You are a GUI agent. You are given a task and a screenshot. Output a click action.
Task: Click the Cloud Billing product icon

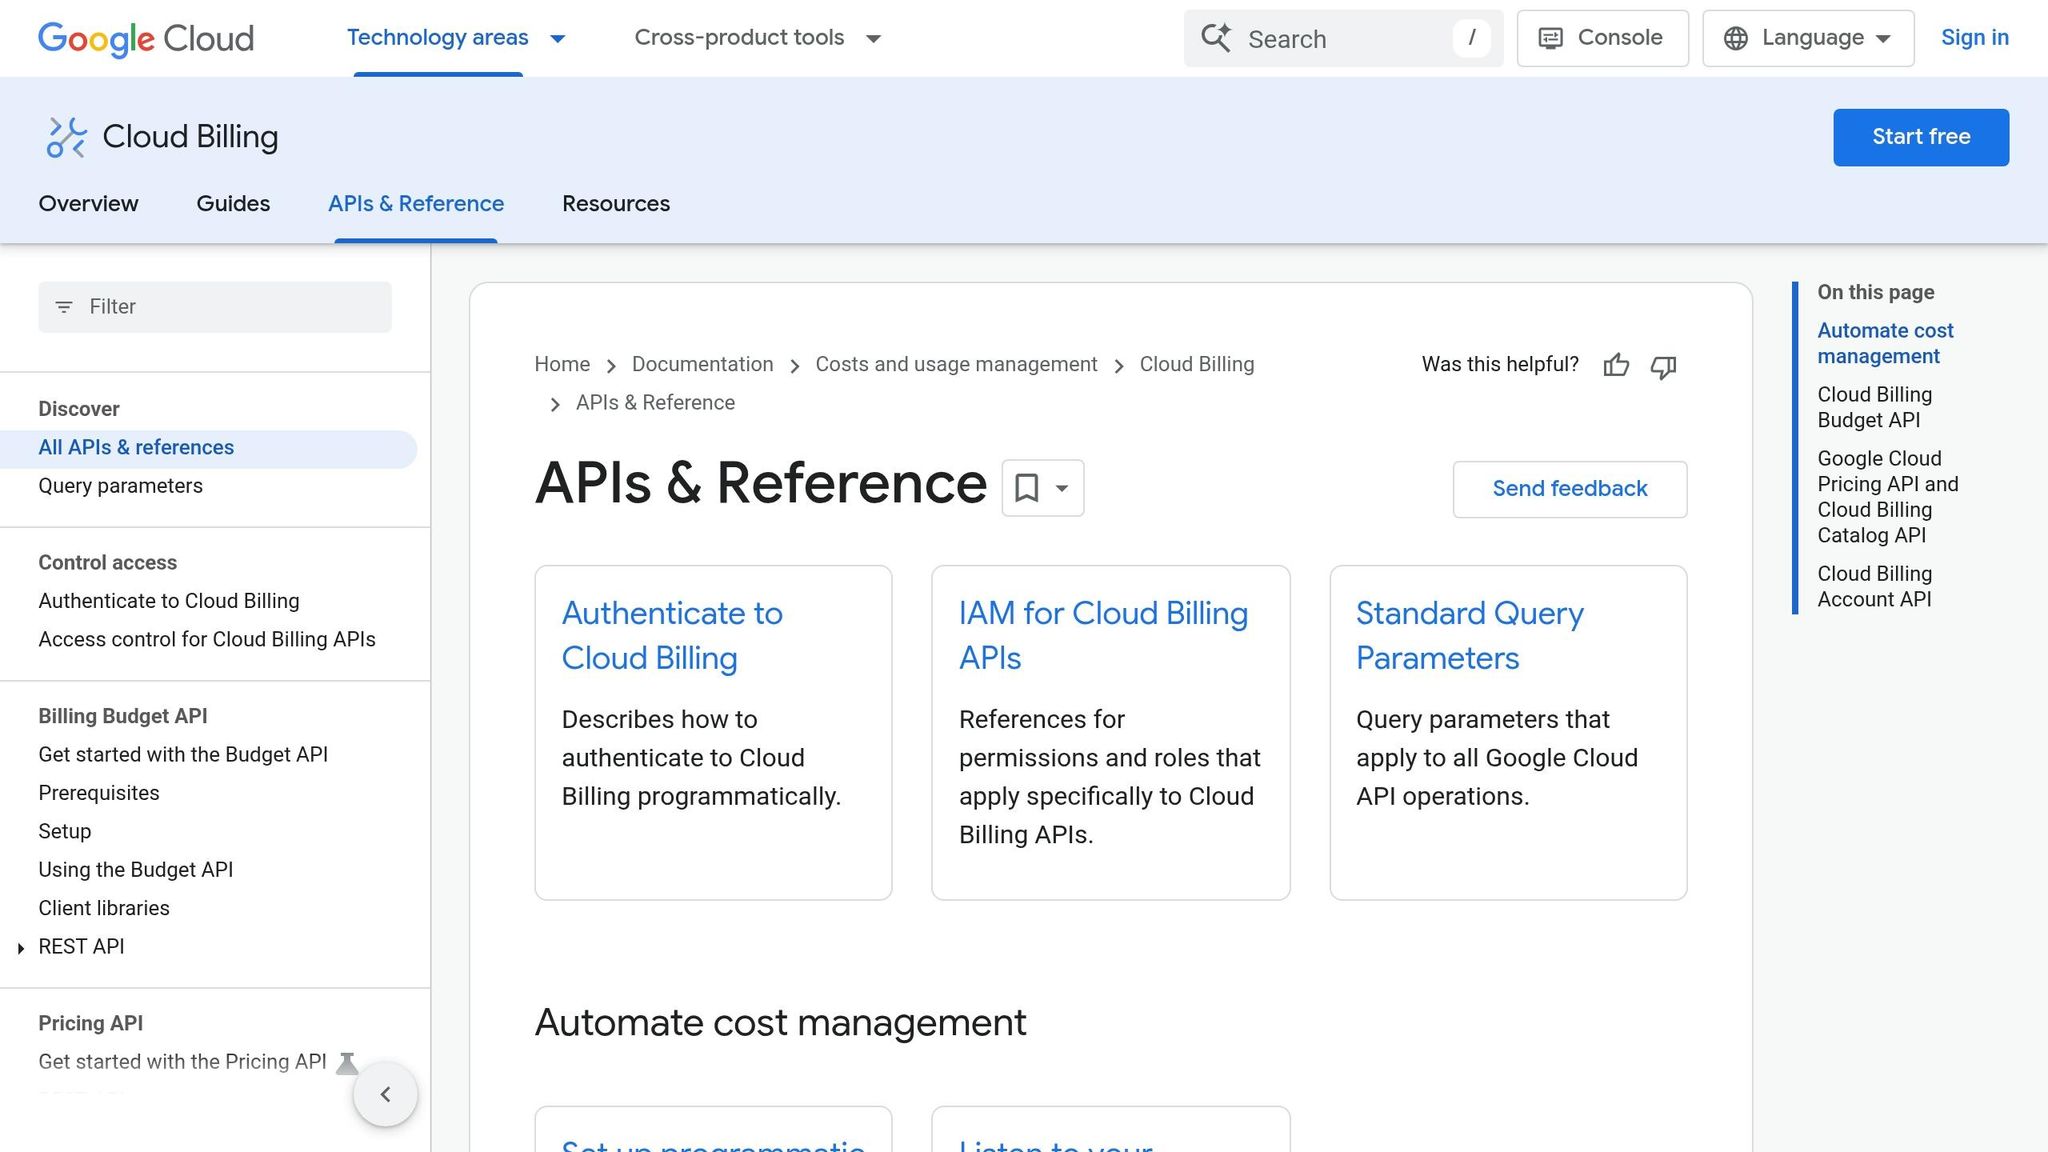point(64,137)
